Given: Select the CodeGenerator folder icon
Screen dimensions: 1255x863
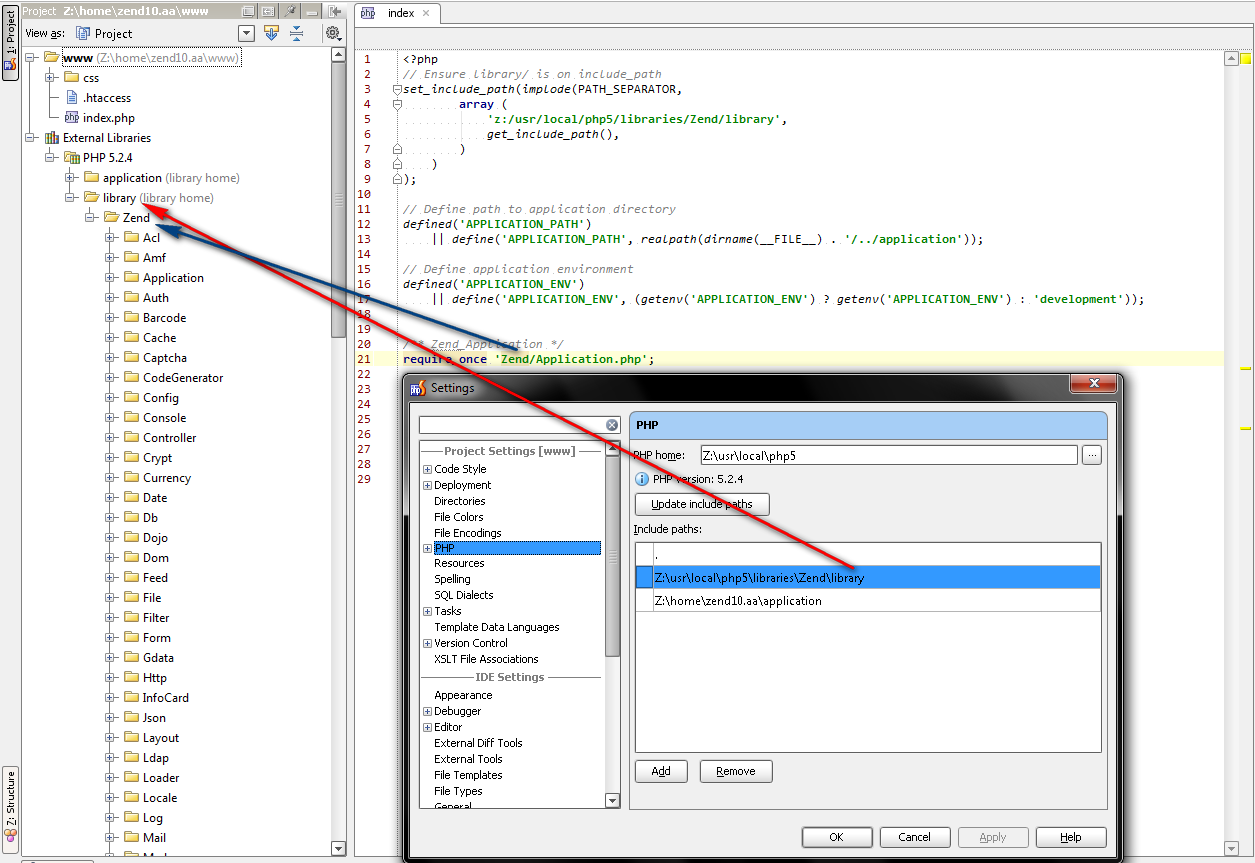Looking at the screenshot, I should point(131,378).
